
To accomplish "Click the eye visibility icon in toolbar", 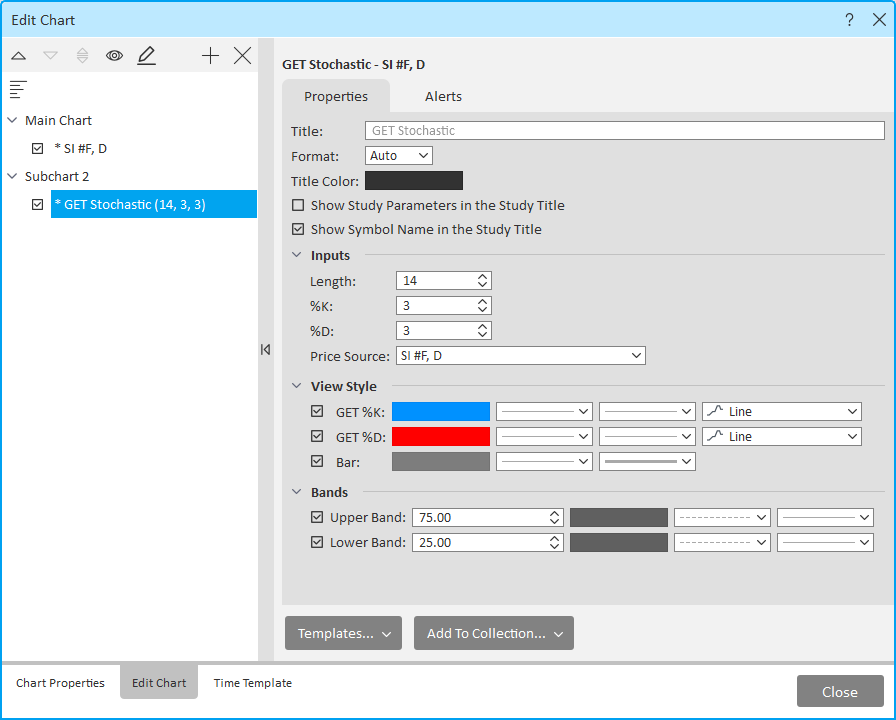I will (114, 56).
